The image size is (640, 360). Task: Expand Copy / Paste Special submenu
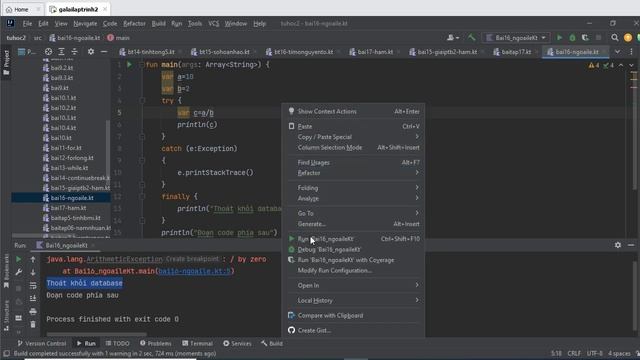354,137
